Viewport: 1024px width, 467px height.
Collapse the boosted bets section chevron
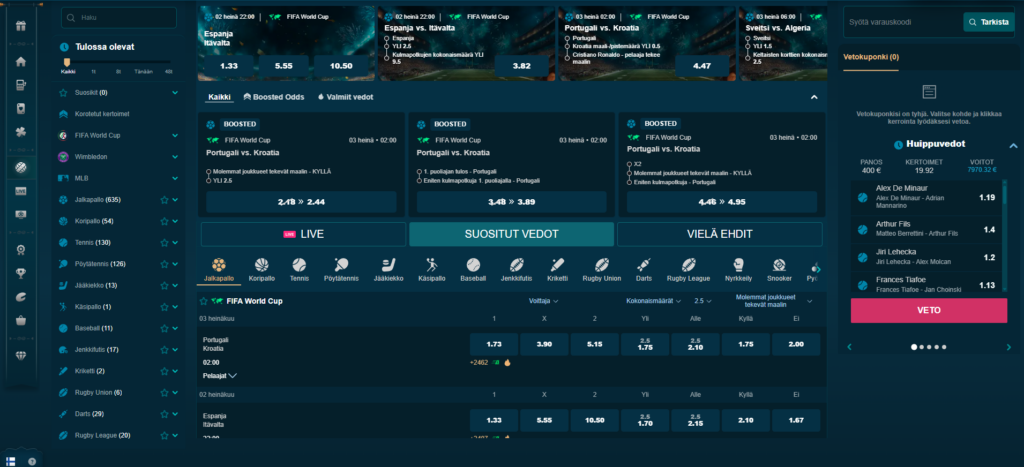point(814,97)
